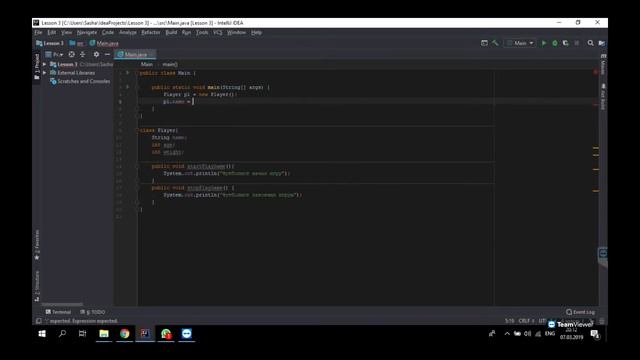Open Project Structure icon at toolbar end
Screen dimensions: 640x360
[x=602, y=43]
